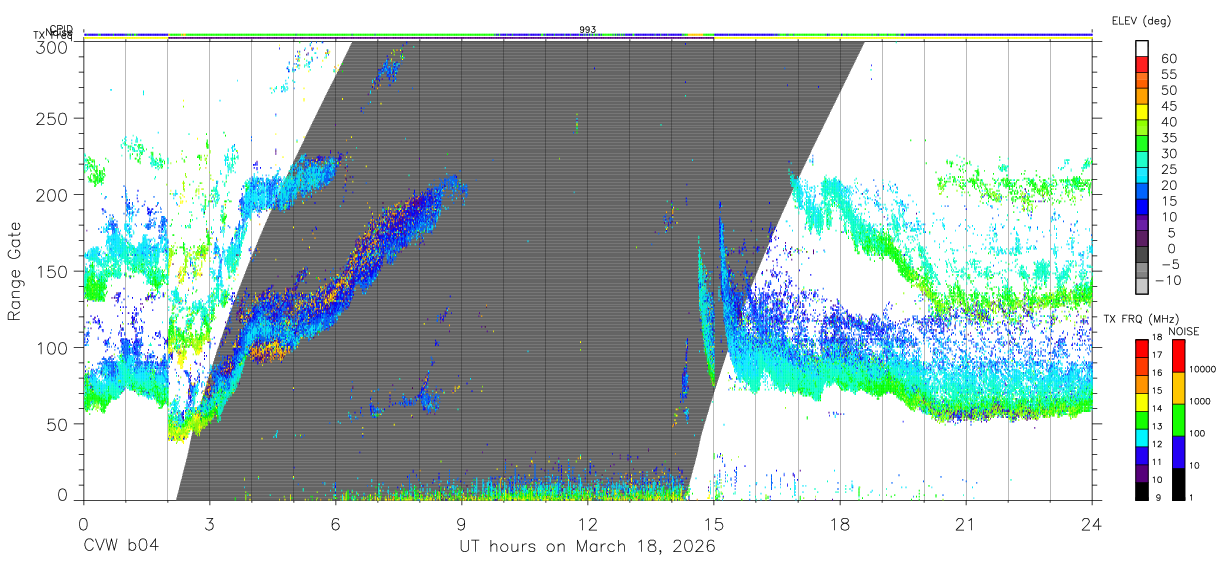This screenshot has width=1228, height=567.
Task: Click the "30" label in ELEV legend
Action: 1168,153
